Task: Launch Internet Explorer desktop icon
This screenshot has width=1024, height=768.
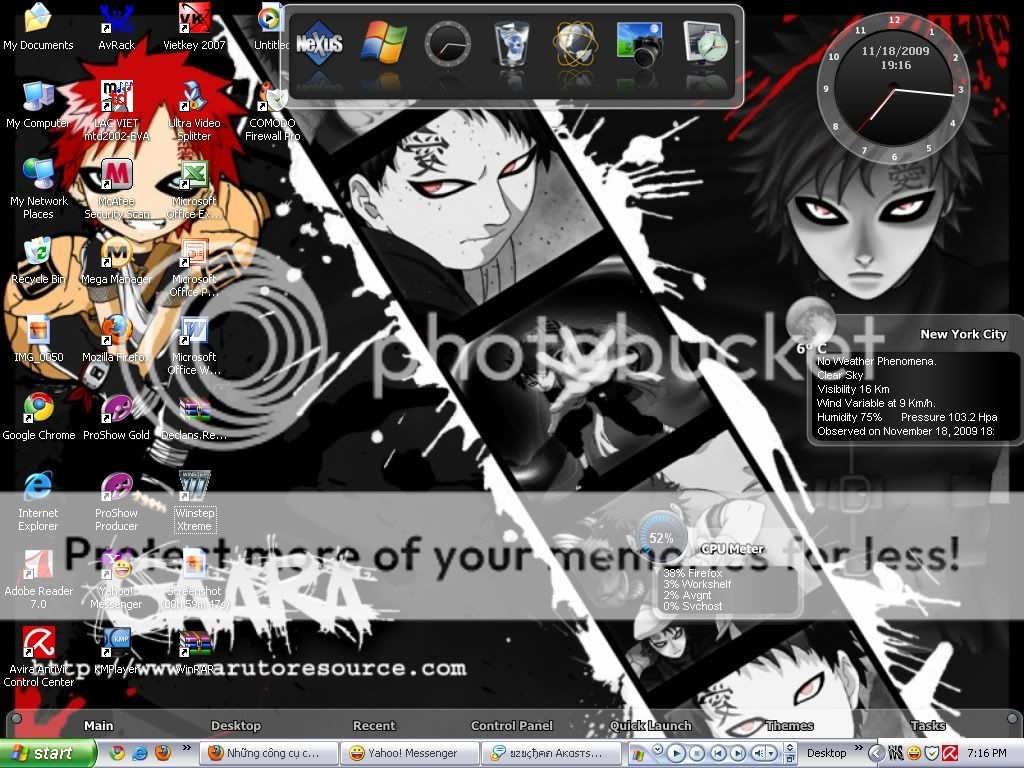Action: pos(38,502)
